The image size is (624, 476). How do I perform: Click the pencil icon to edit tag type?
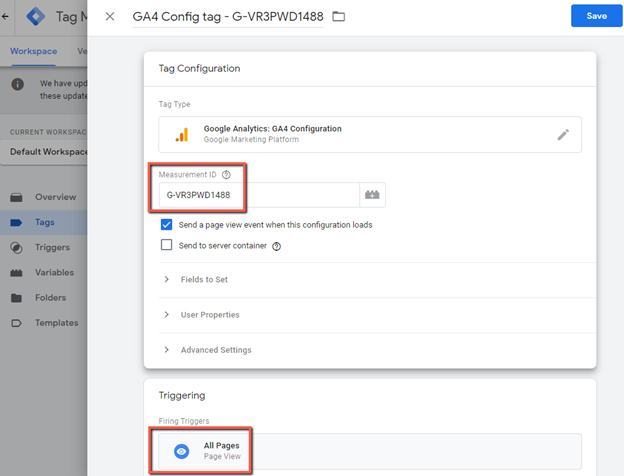coord(563,135)
